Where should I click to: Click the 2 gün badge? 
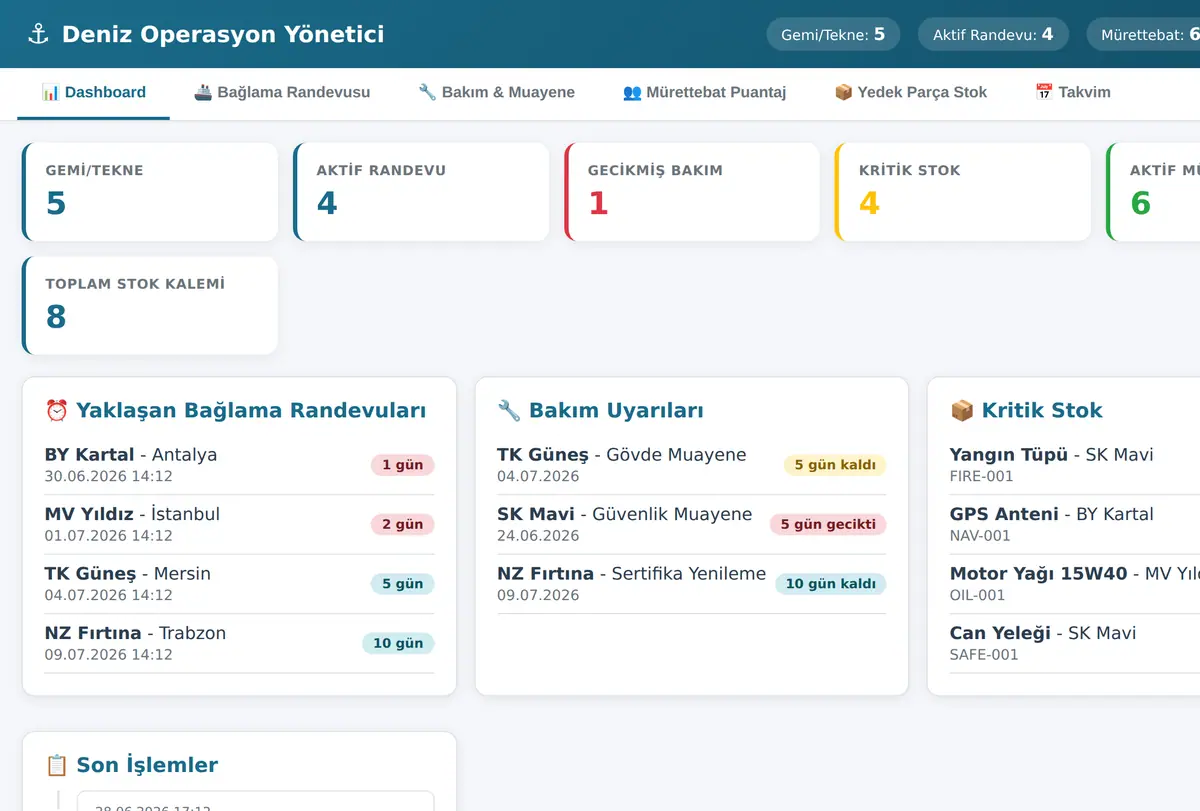[x=402, y=524]
